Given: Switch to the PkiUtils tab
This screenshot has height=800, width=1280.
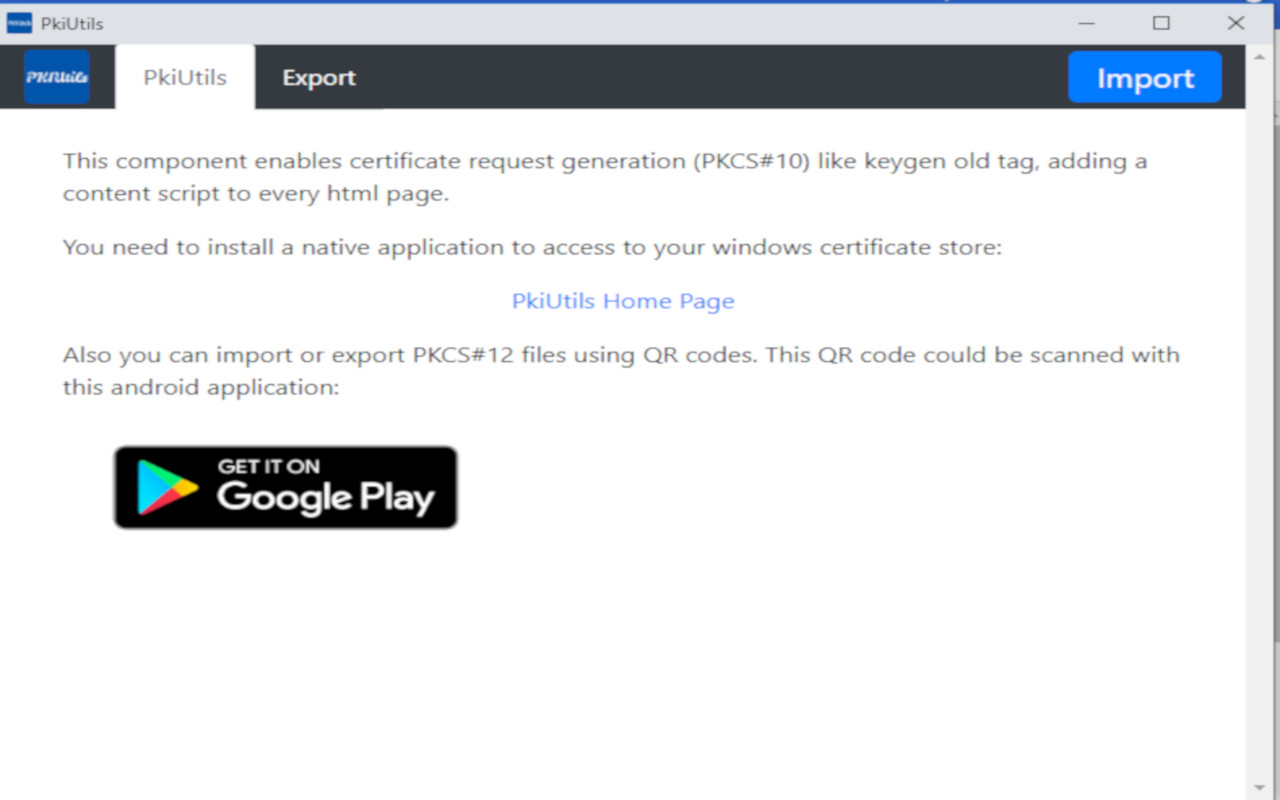Looking at the screenshot, I should (185, 77).
